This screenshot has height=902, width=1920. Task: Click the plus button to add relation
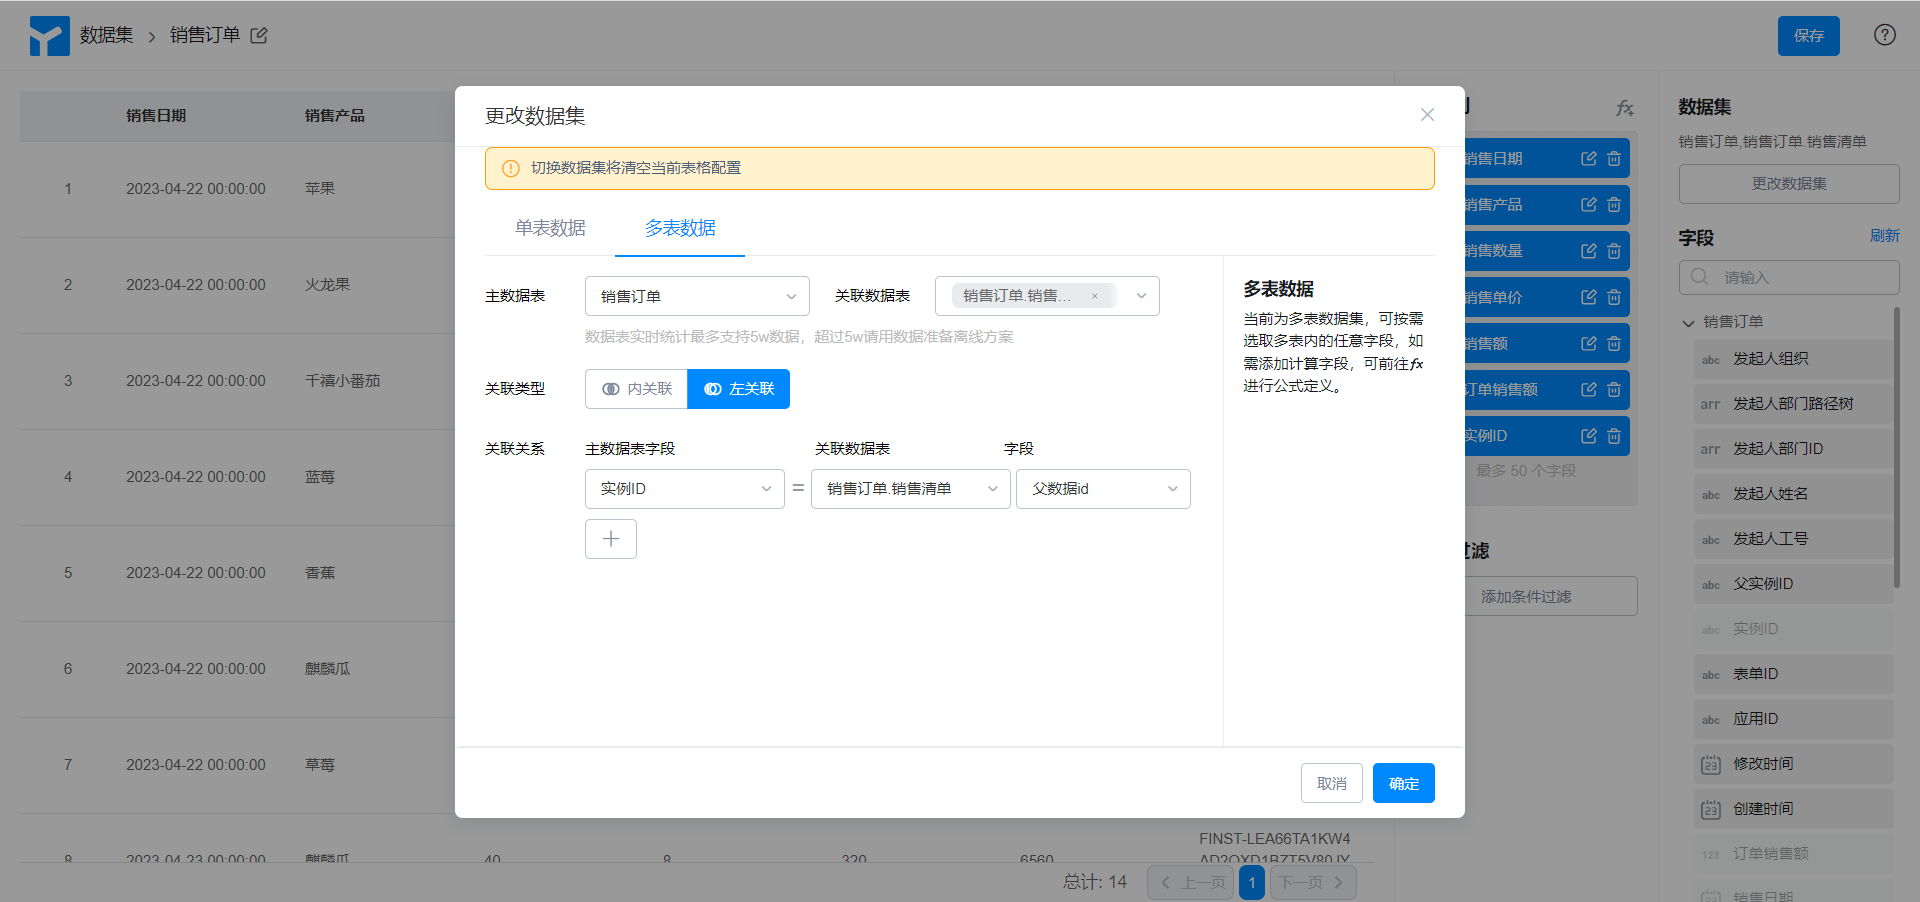(611, 539)
